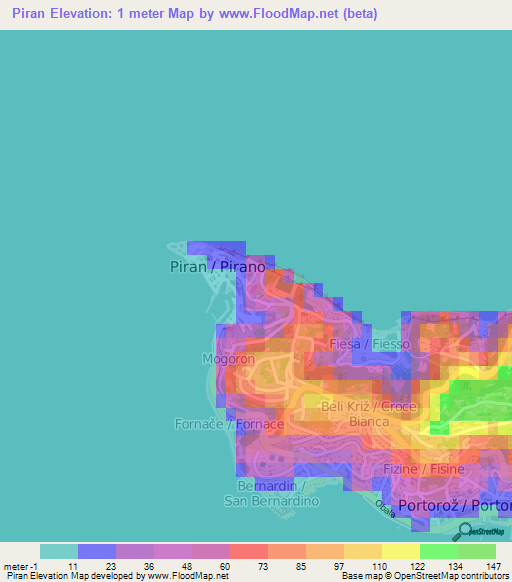Click 'Piran Elevation Map developed by www.FloodMap.net' text
Viewport: 512px width, 582px height.
tap(118, 576)
